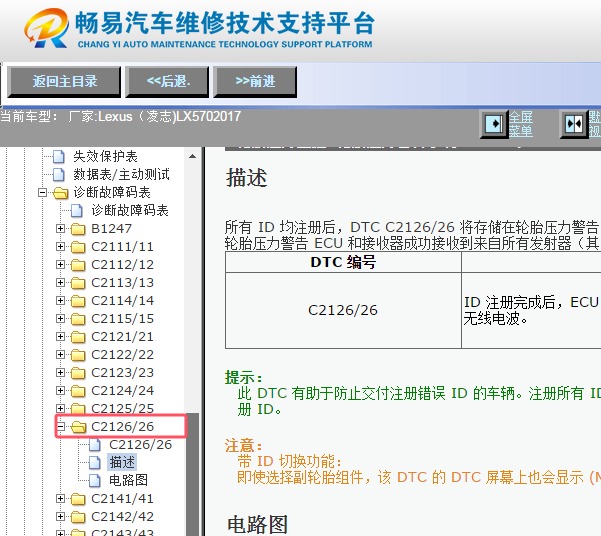Select the C2126/26 child document
The image size is (601, 536).
coord(140,444)
